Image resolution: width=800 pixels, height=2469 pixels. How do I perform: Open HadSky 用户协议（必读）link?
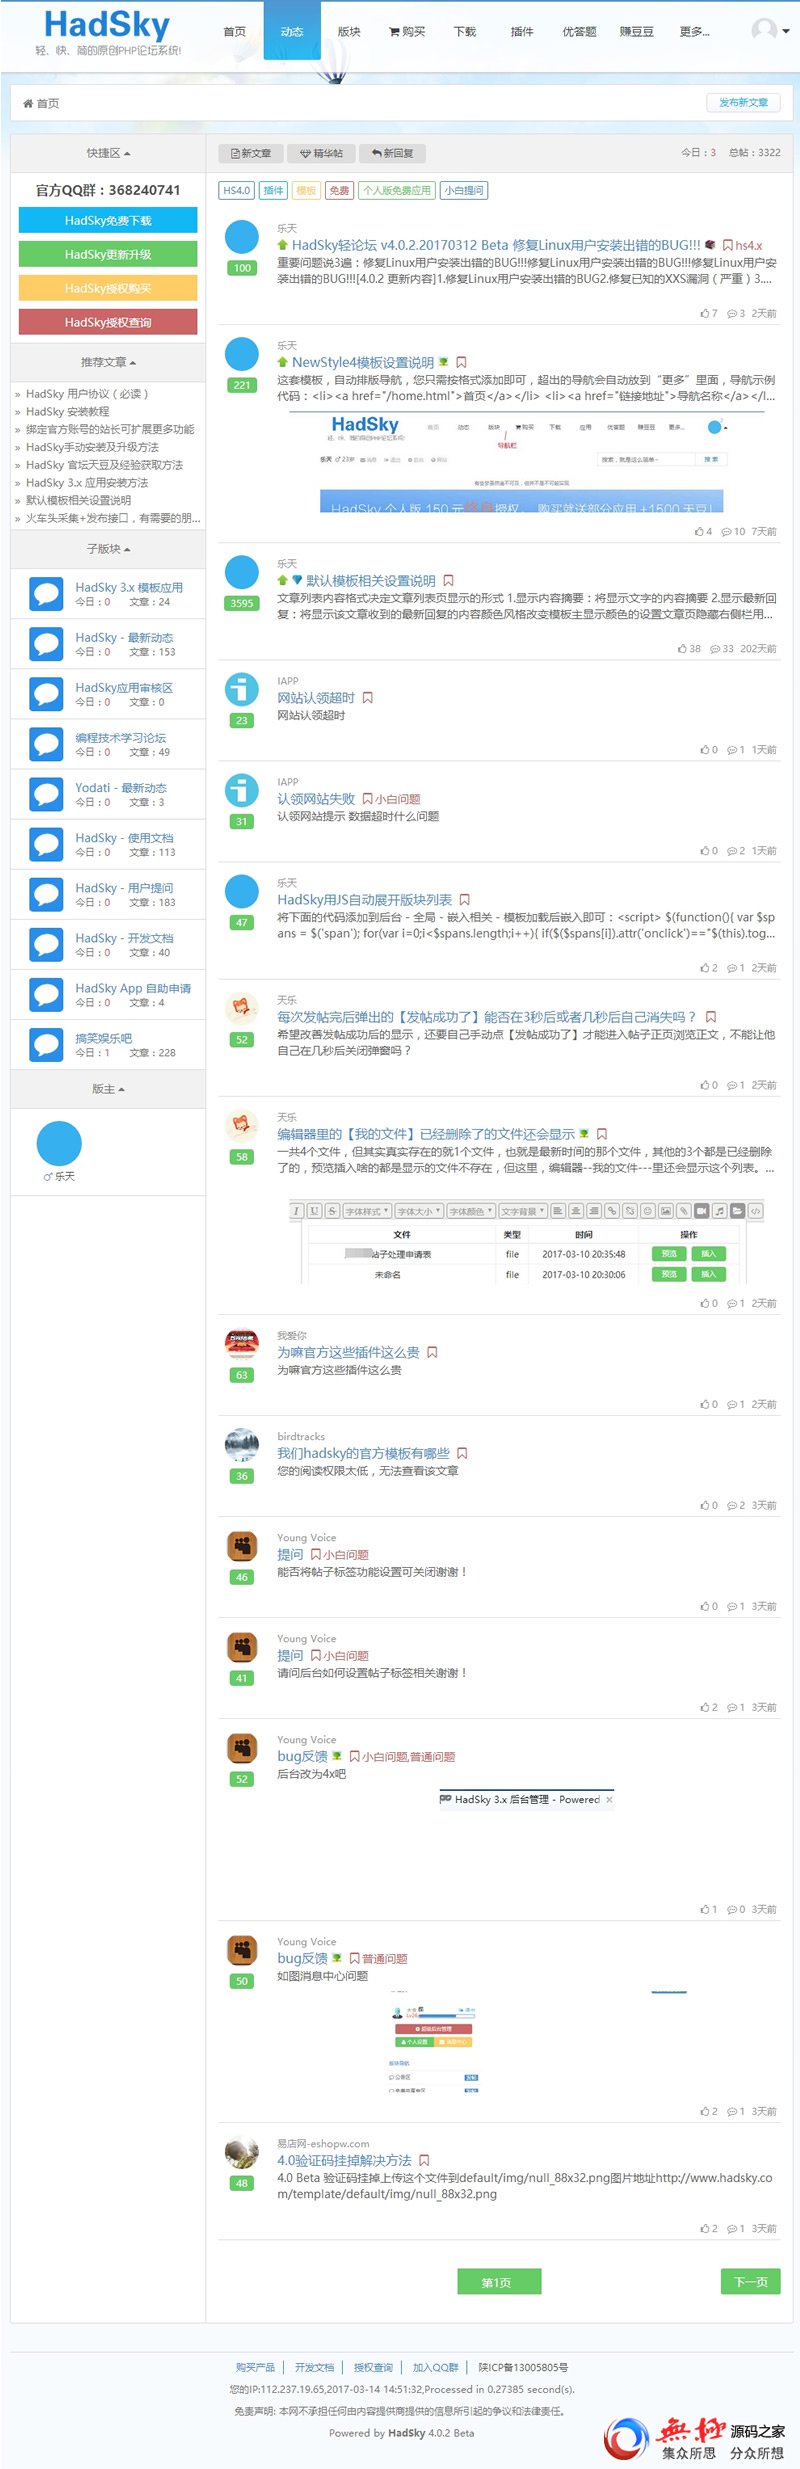87,394
